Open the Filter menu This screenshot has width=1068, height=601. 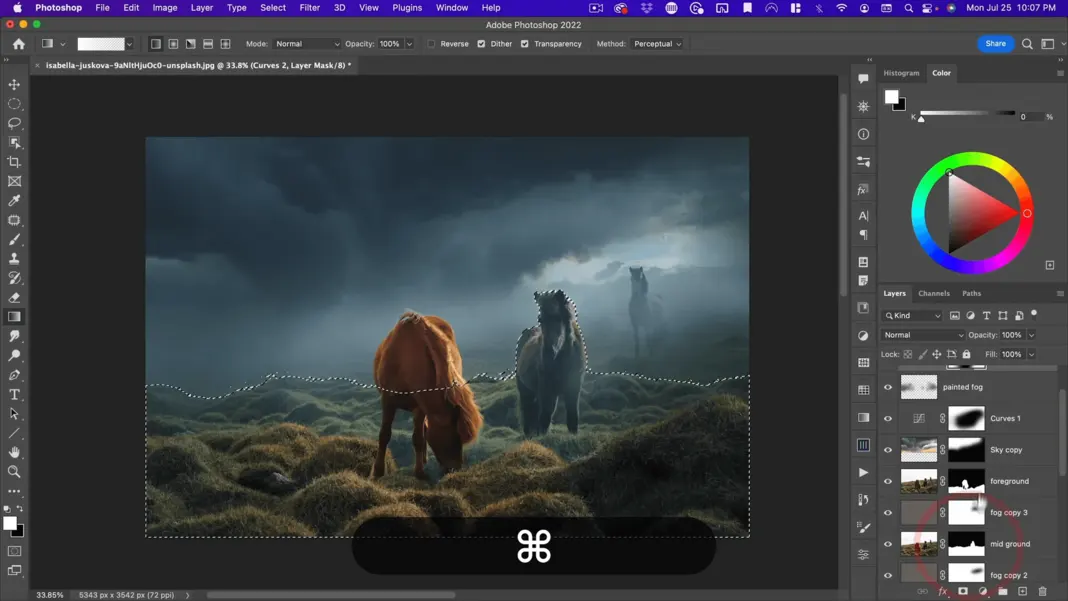click(x=309, y=7)
